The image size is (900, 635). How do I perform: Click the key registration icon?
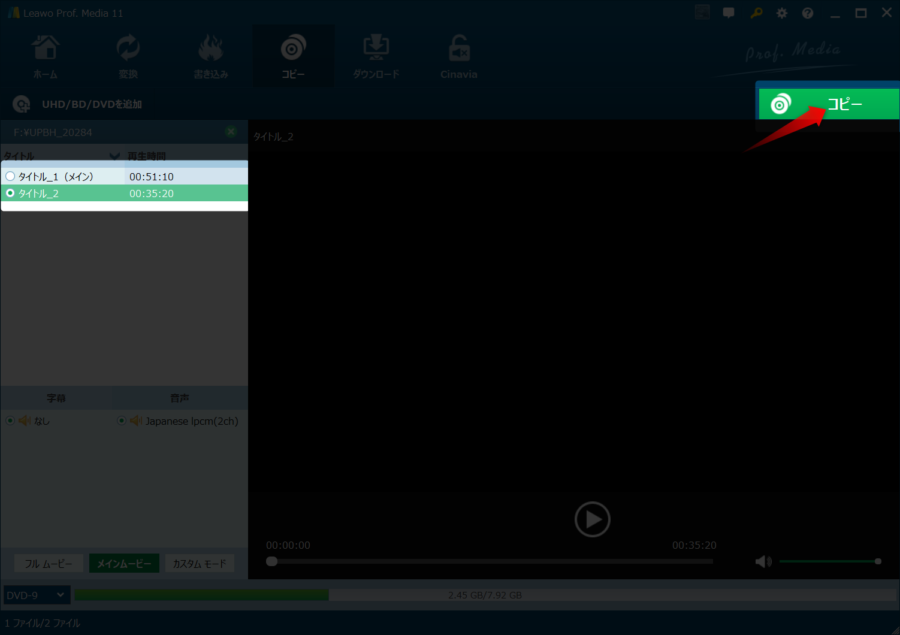(x=755, y=14)
